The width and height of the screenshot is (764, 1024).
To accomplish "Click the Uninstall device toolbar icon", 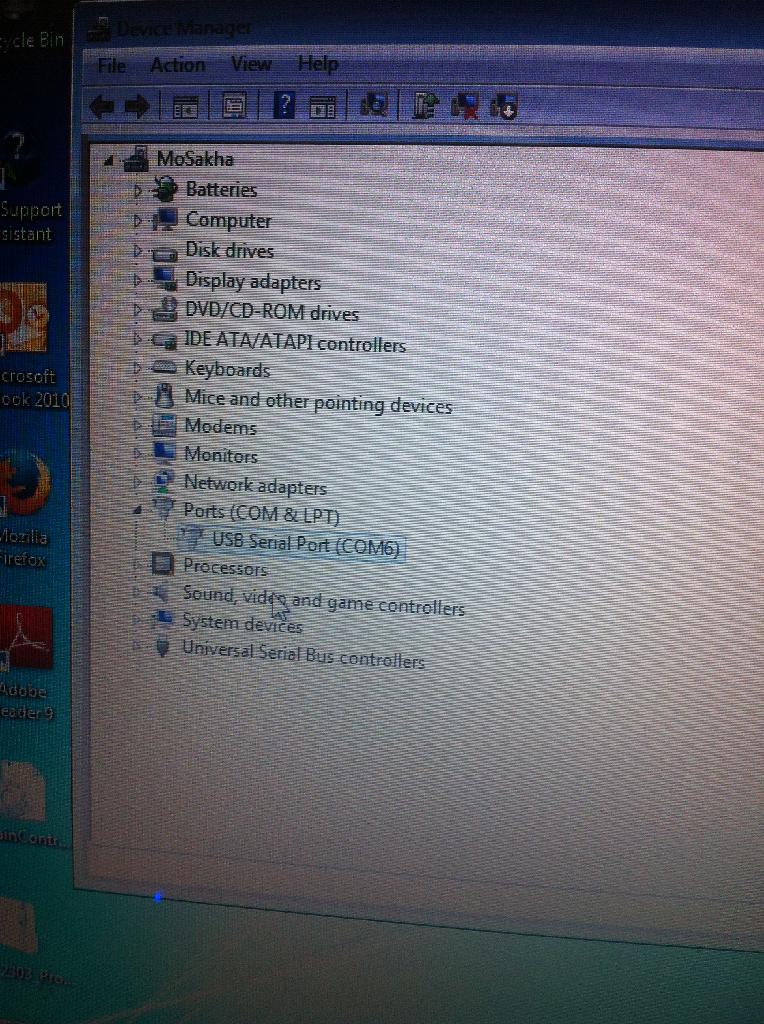I will [x=465, y=106].
